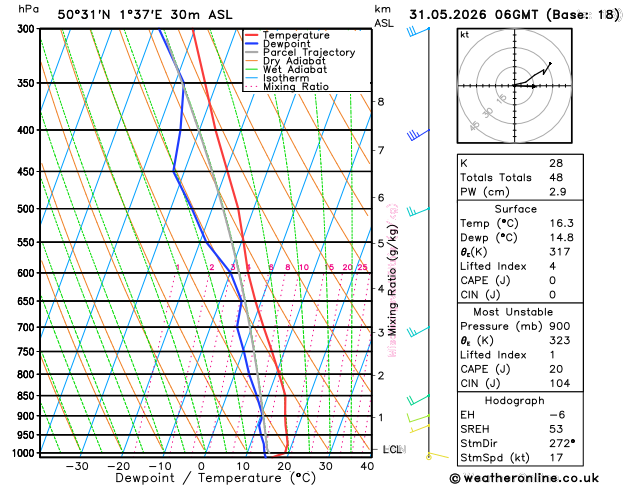Image resolution: width=629 pixels, height=486 pixels.
Task: Click the EH value -6
Action: tap(556, 415)
